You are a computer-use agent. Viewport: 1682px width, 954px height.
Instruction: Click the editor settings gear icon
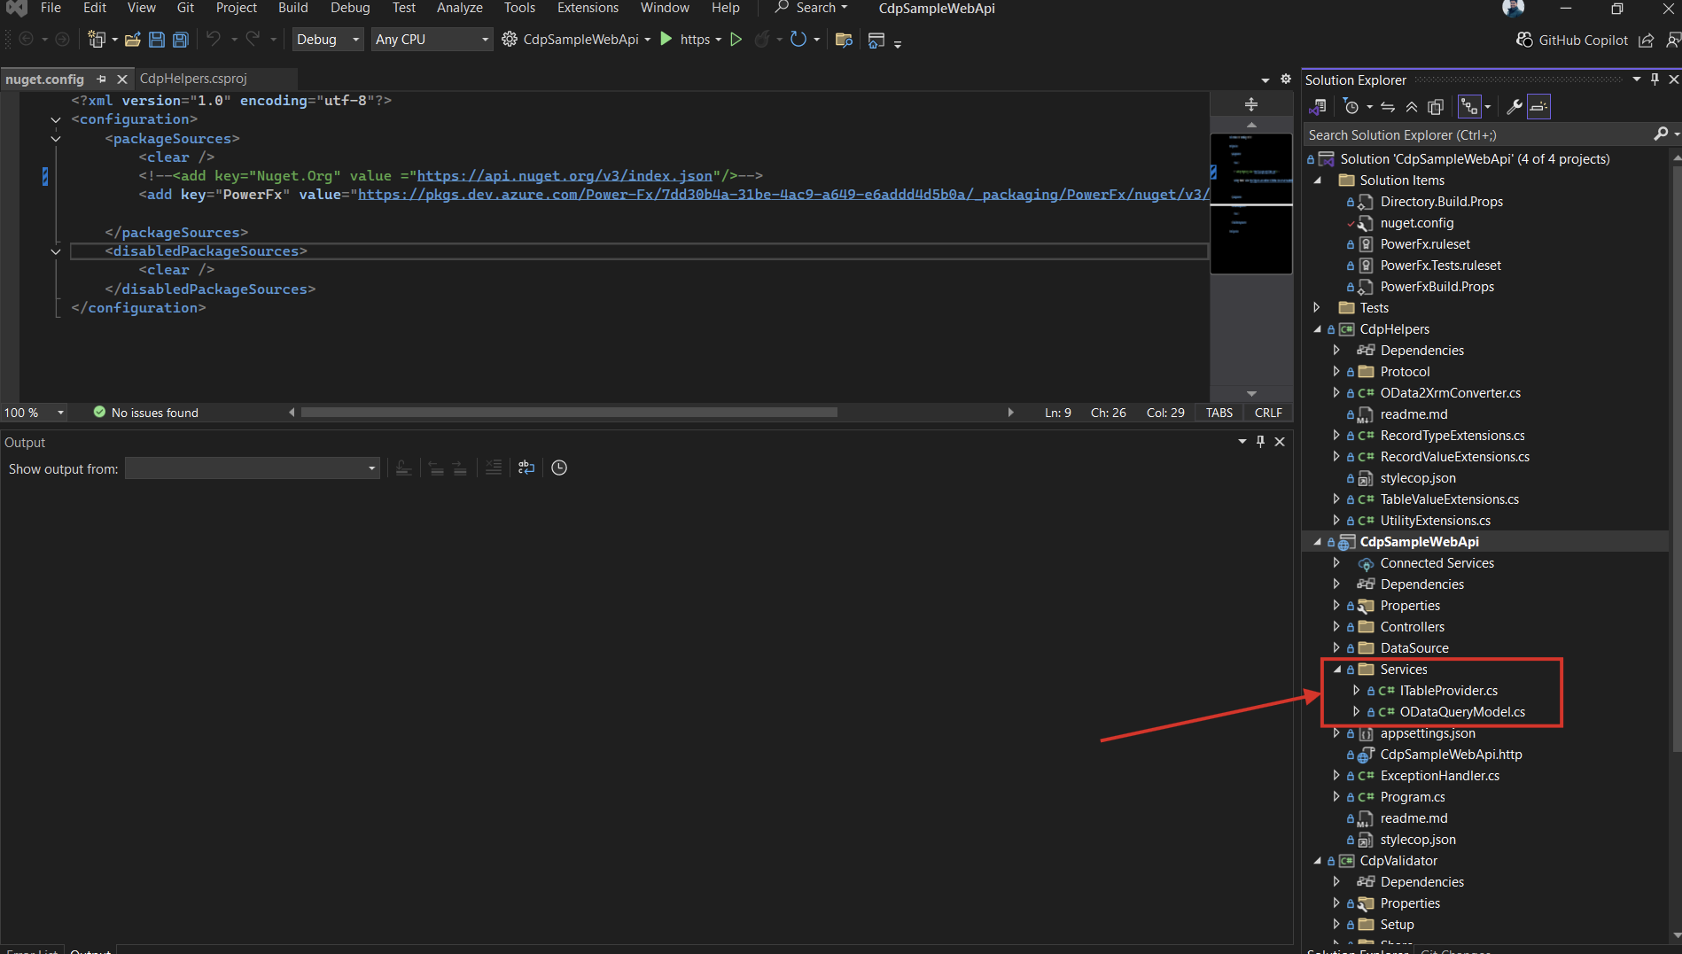coord(1286,79)
